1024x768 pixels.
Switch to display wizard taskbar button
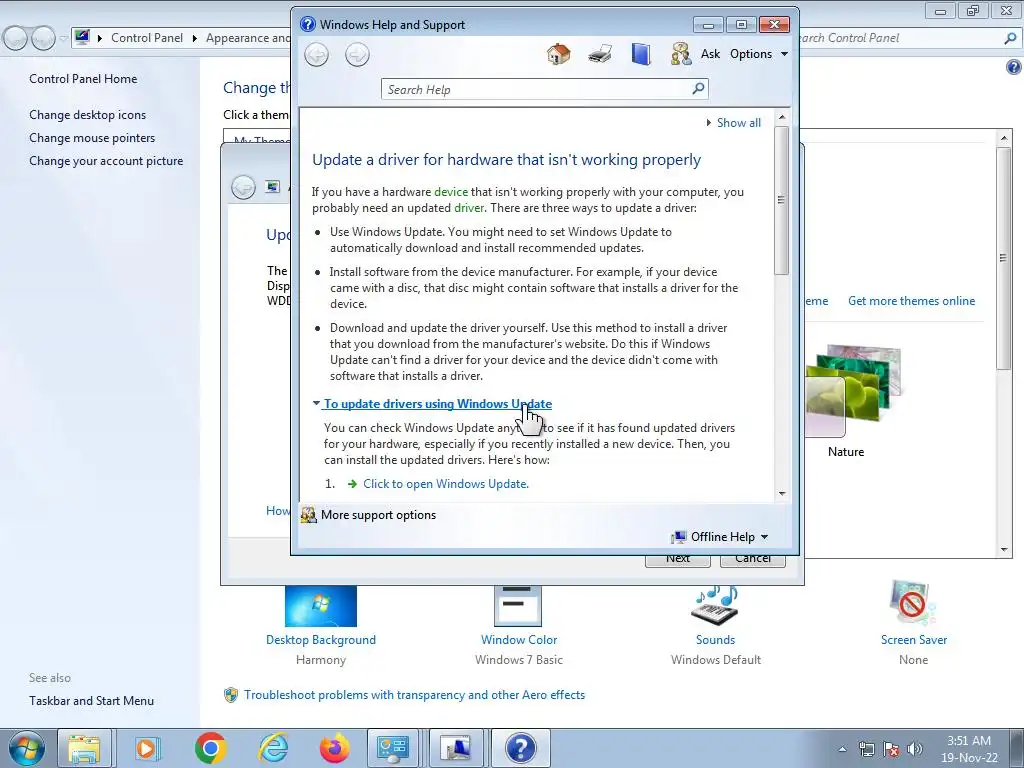(x=456, y=748)
